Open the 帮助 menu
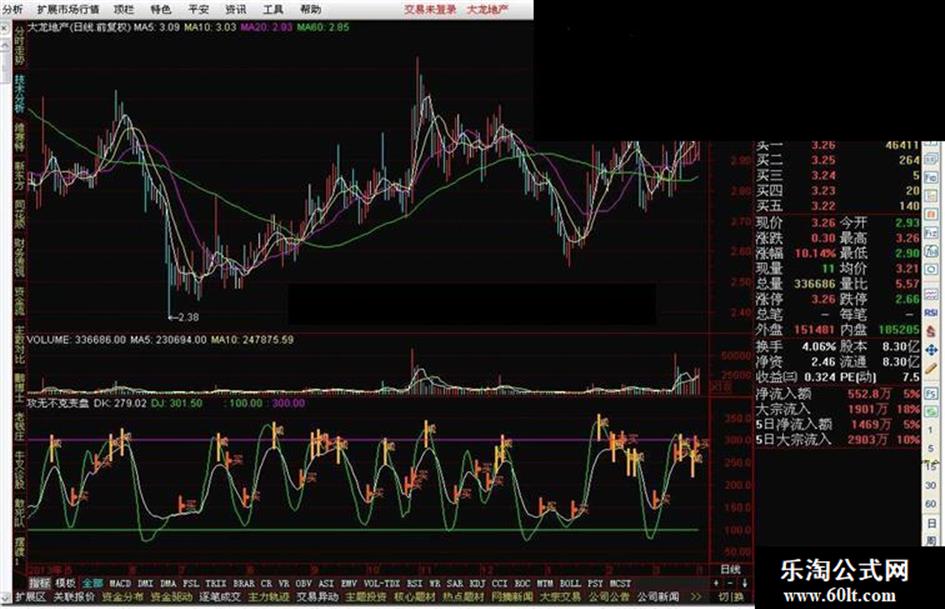 pyautogui.click(x=310, y=10)
